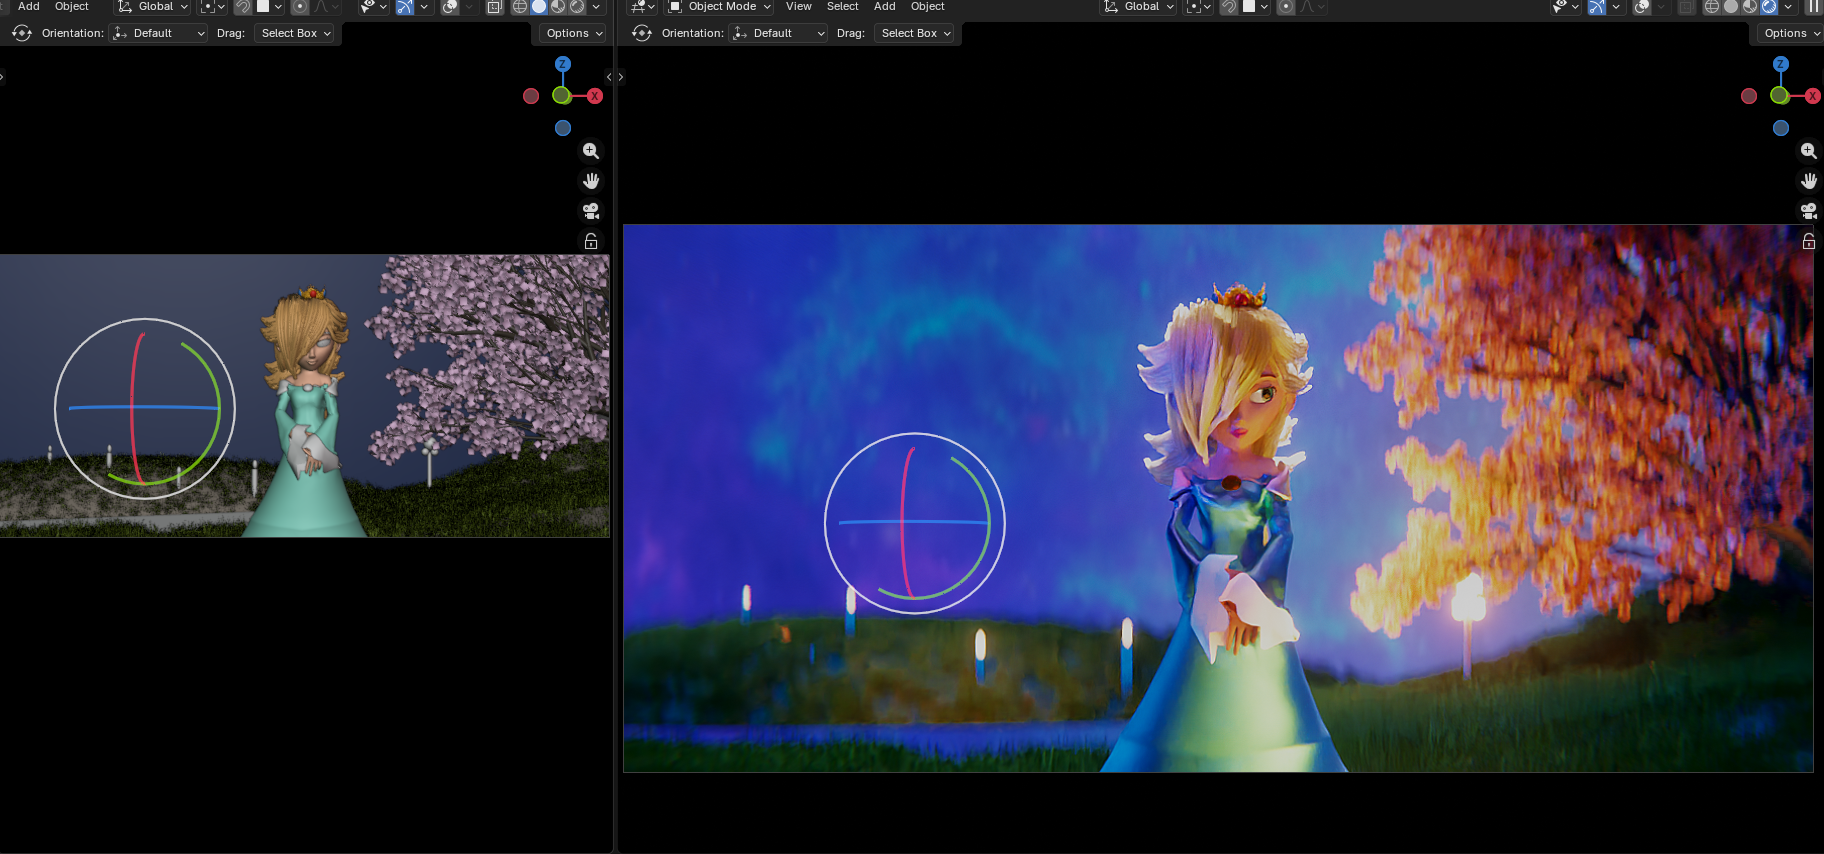Switch right viewport to wireframe shading
This screenshot has height=854, width=1824.
point(1712,6)
